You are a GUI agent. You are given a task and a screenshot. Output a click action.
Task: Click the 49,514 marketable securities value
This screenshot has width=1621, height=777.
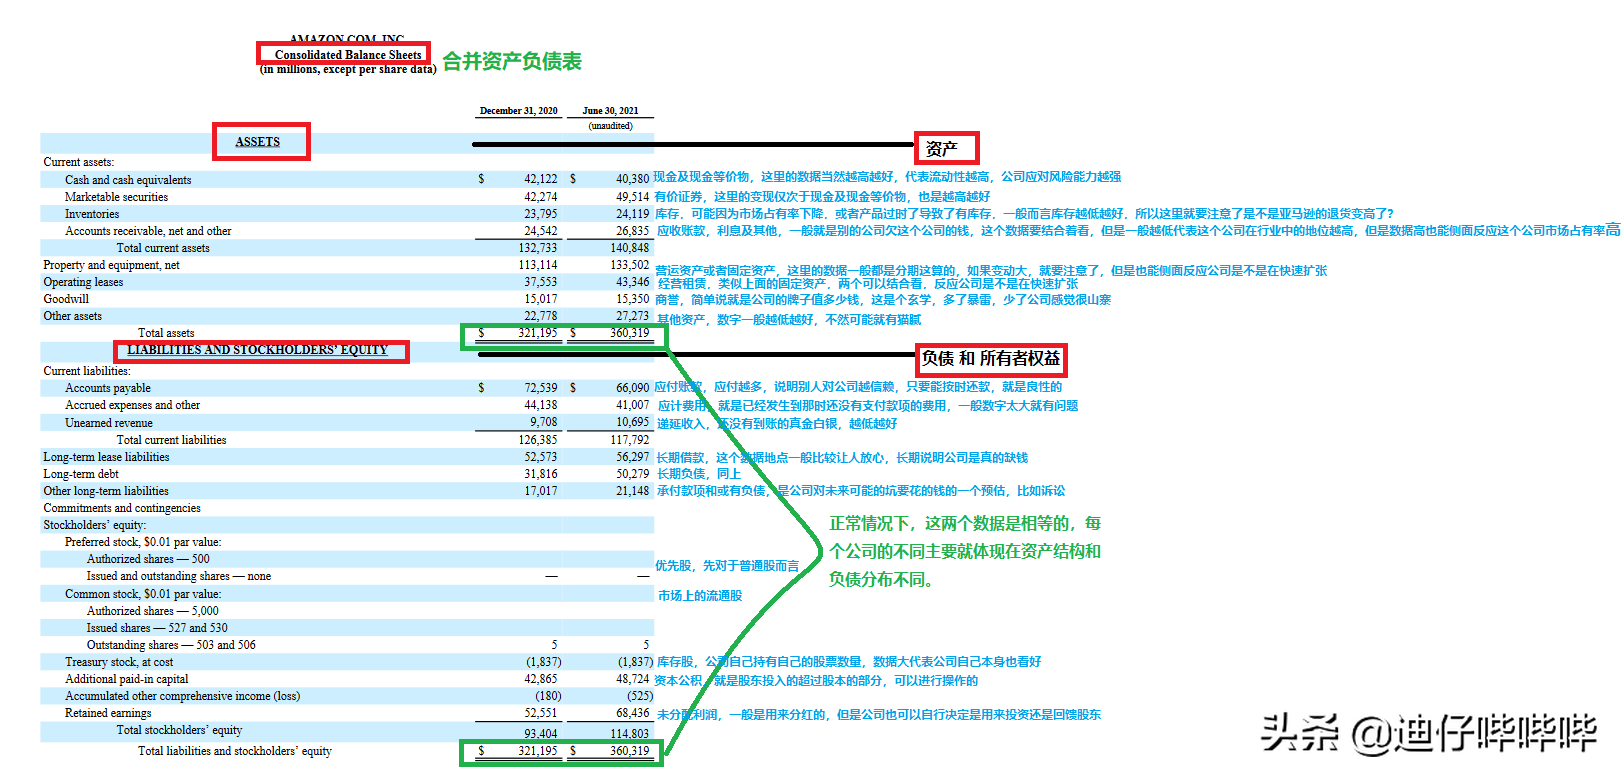pos(632,197)
